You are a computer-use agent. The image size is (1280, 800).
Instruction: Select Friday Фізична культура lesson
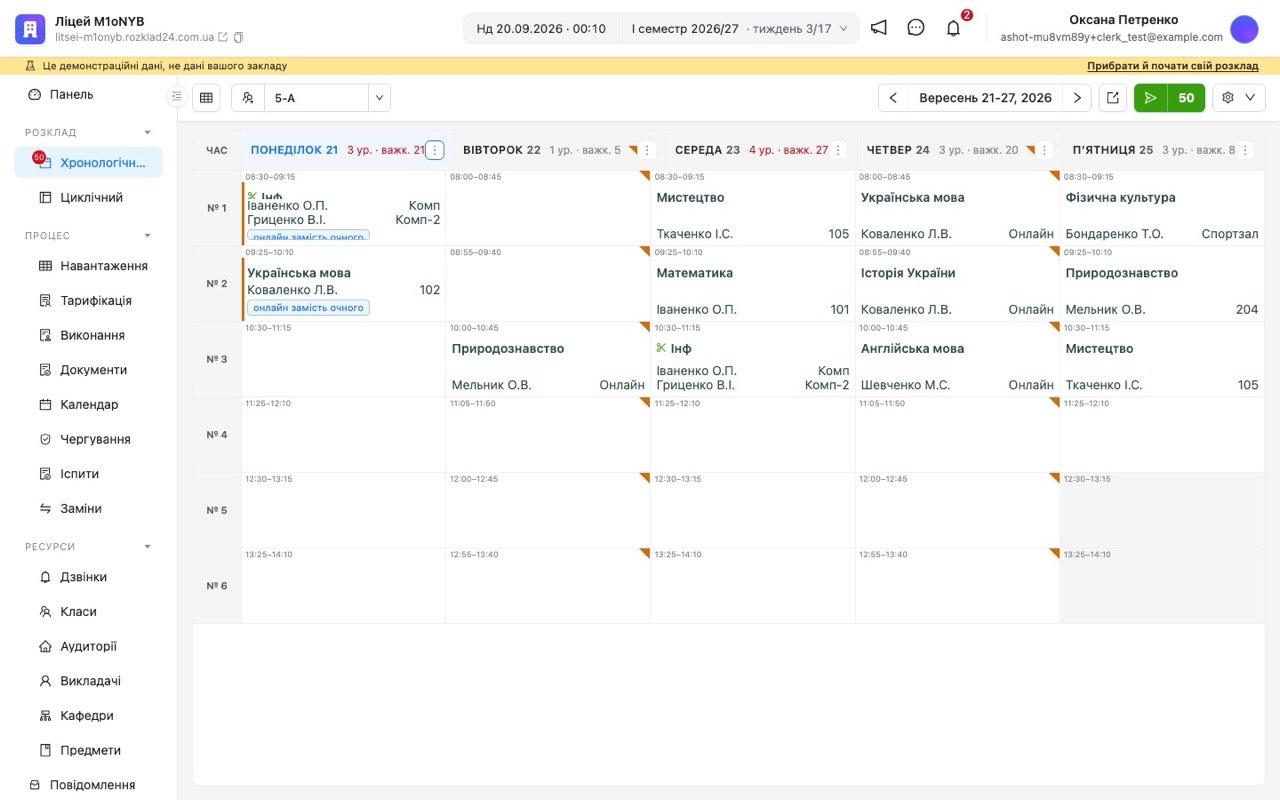pos(1162,208)
